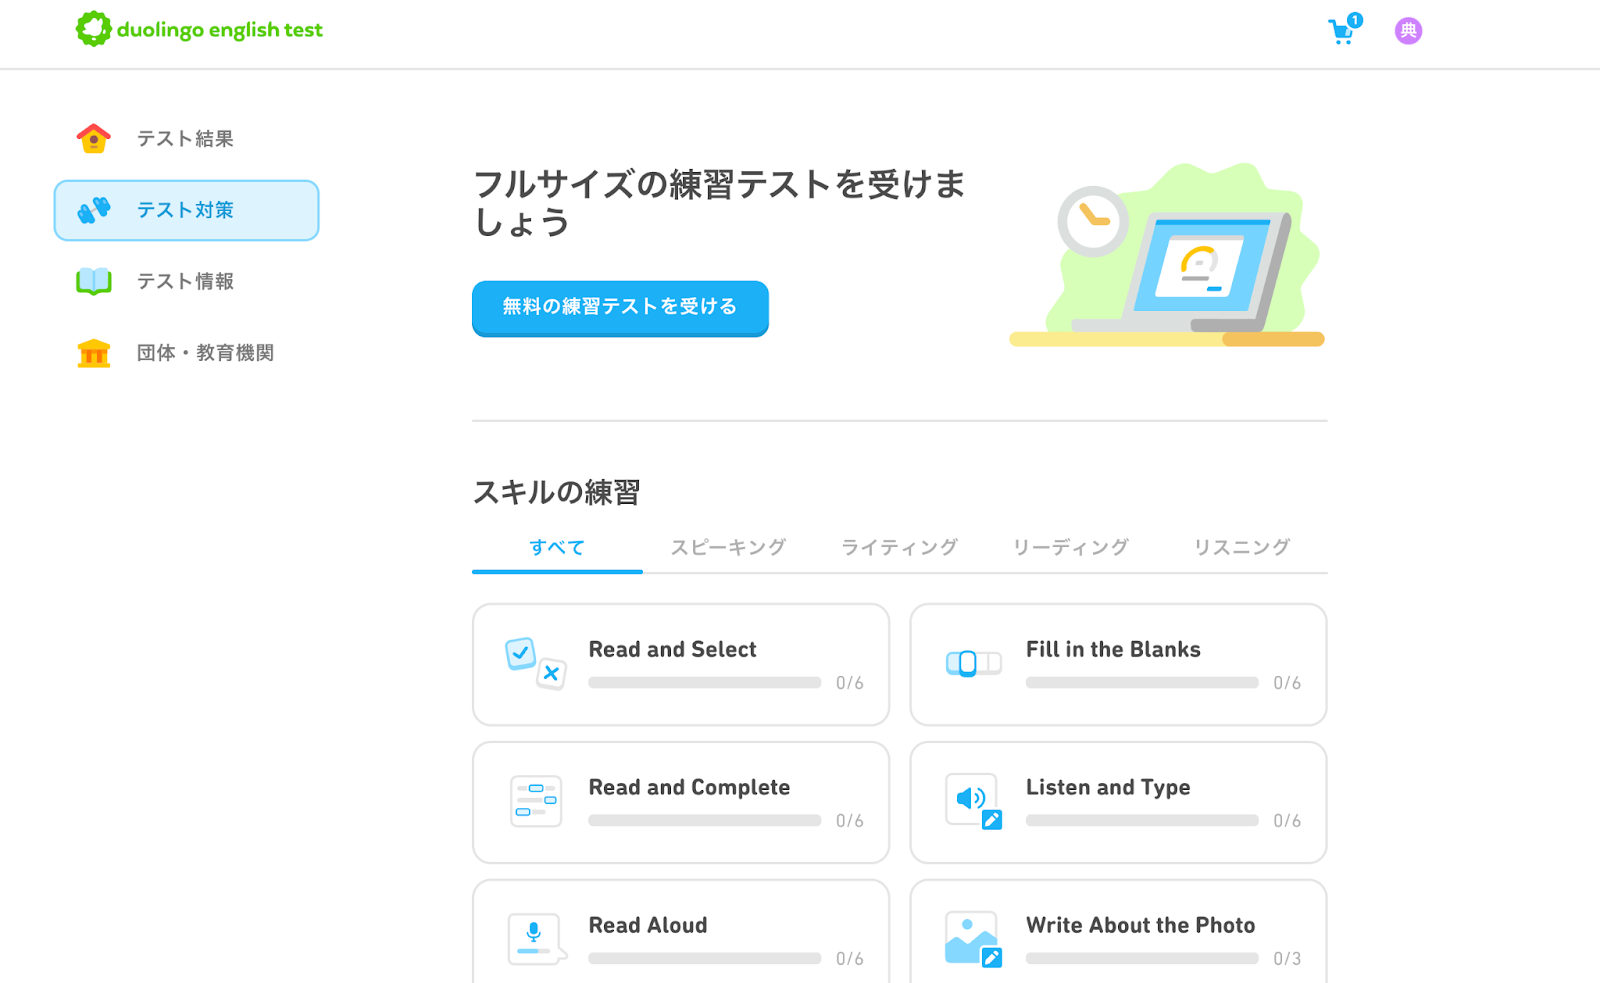This screenshot has height=983, width=1600.
Task: Open 団体・教育機関 in the sidebar
Action: tap(205, 353)
